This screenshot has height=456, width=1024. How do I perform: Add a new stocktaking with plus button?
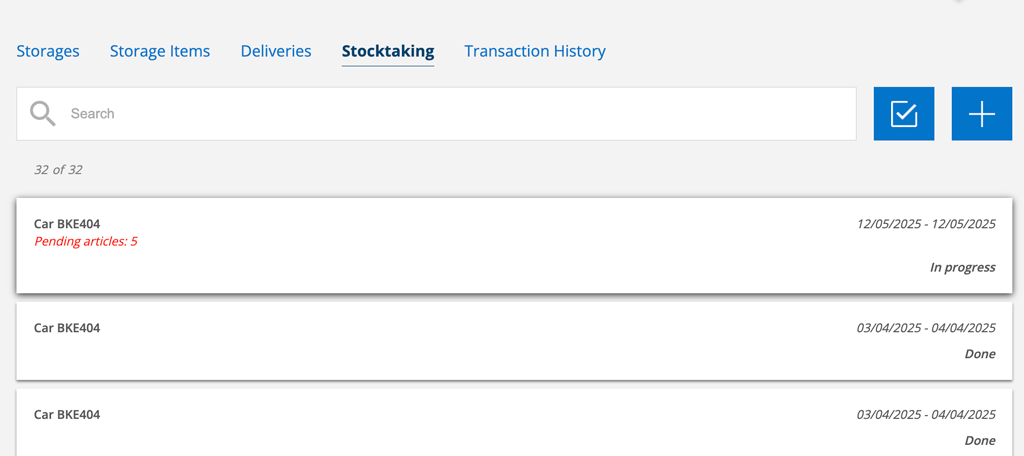(x=982, y=114)
